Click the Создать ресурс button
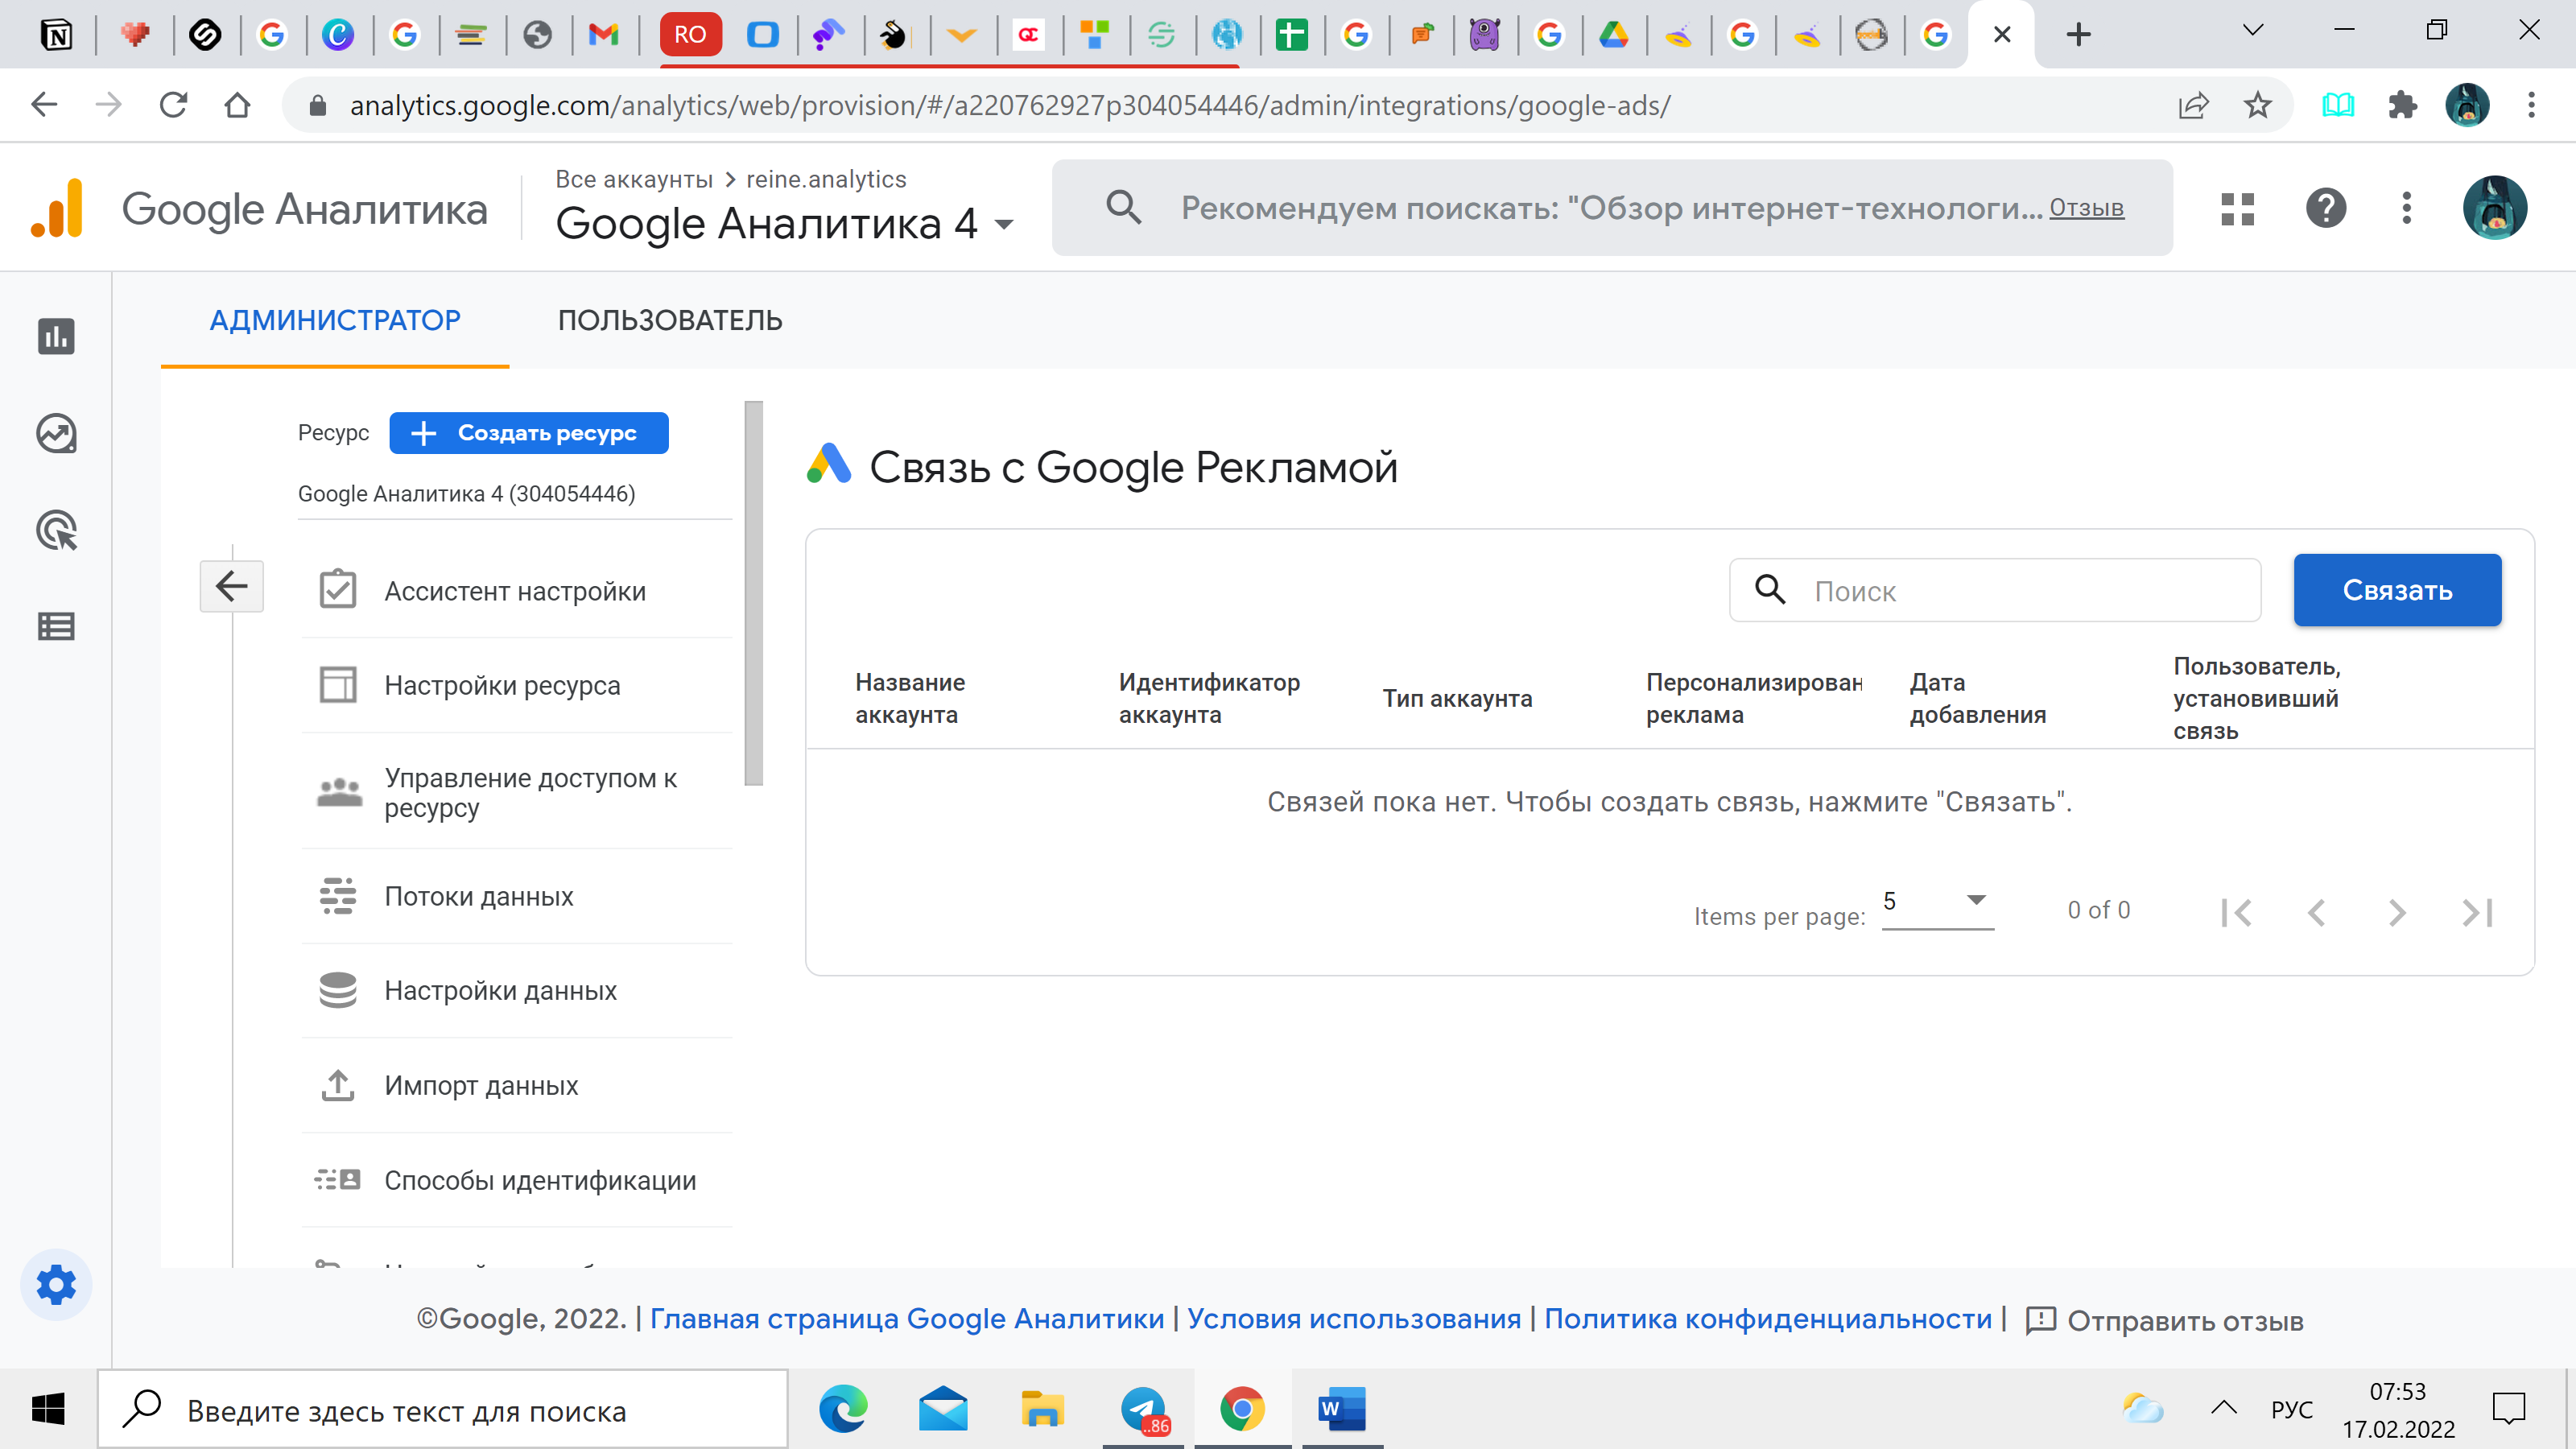Viewport: 2576px width, 1449px height. pos(529,433)
